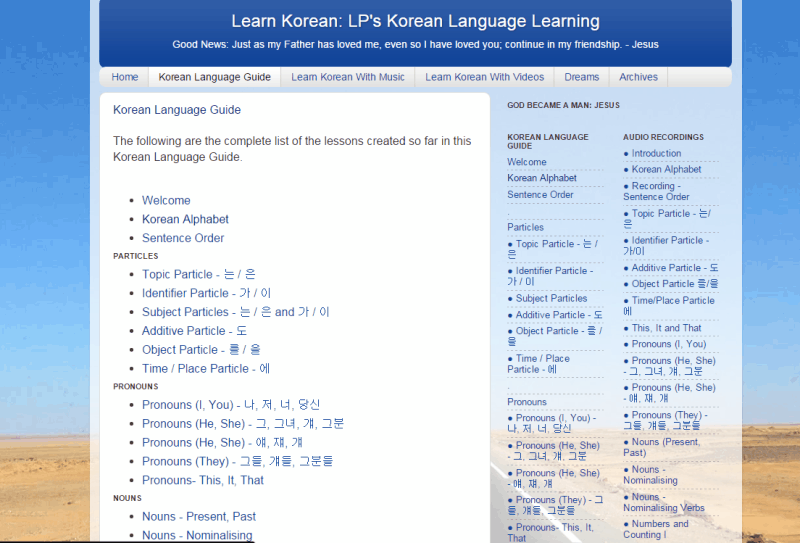This screenshot has width=800, height=543.
Task: Click Time / Place Particle in sidebar guide
Action: pyautogui.click(x=538, y=364)
